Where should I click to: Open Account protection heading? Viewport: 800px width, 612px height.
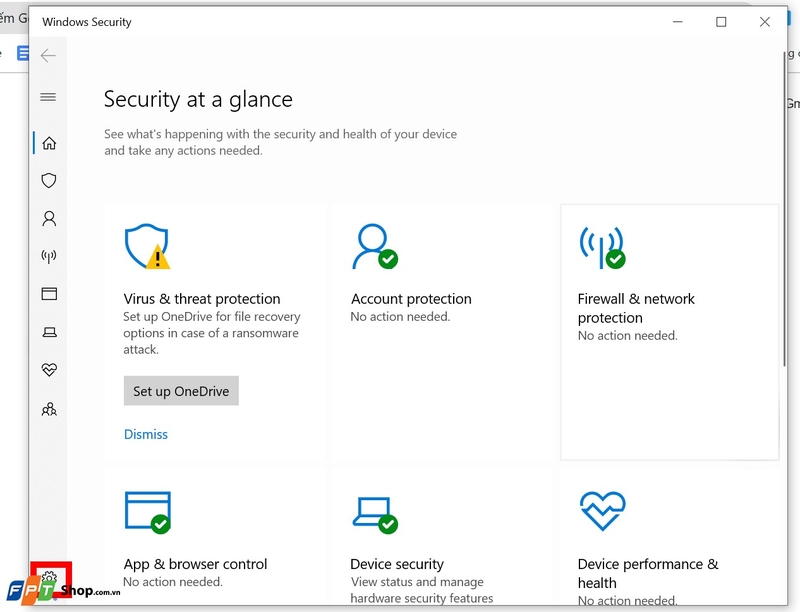pyautogui.click(x=411, y=299)
